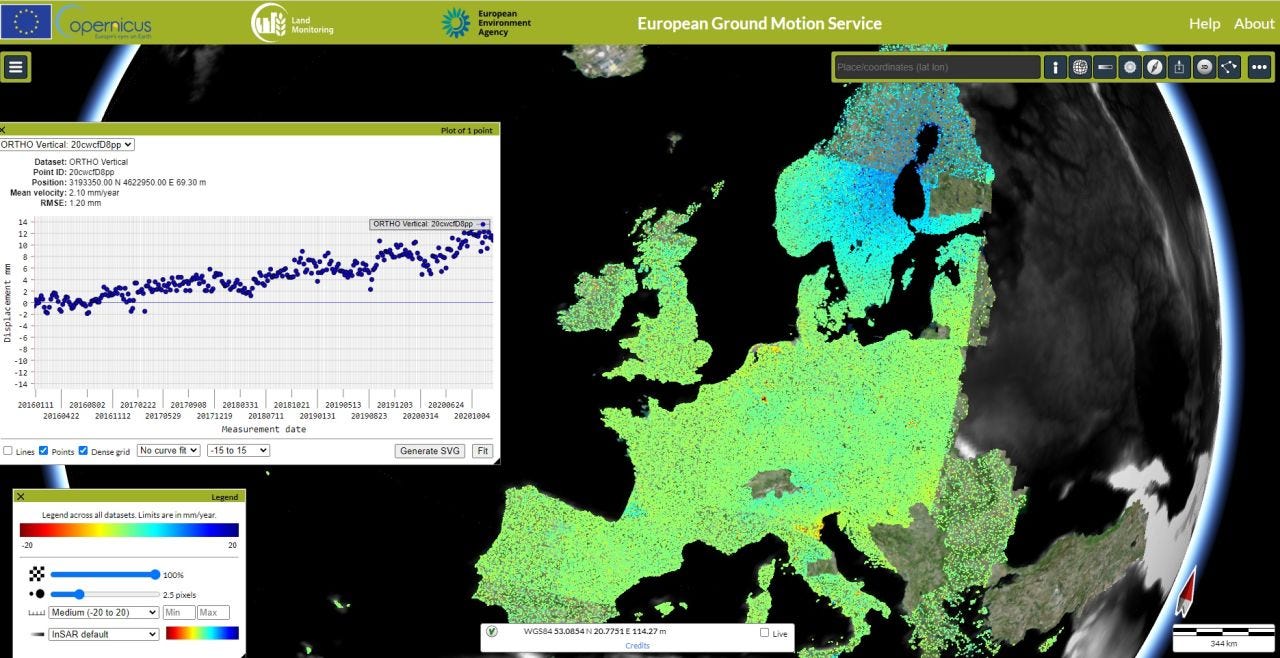The height and width of the screenshot is (658, 1280).
Task: Open the Help menu
Action: 1205,23
